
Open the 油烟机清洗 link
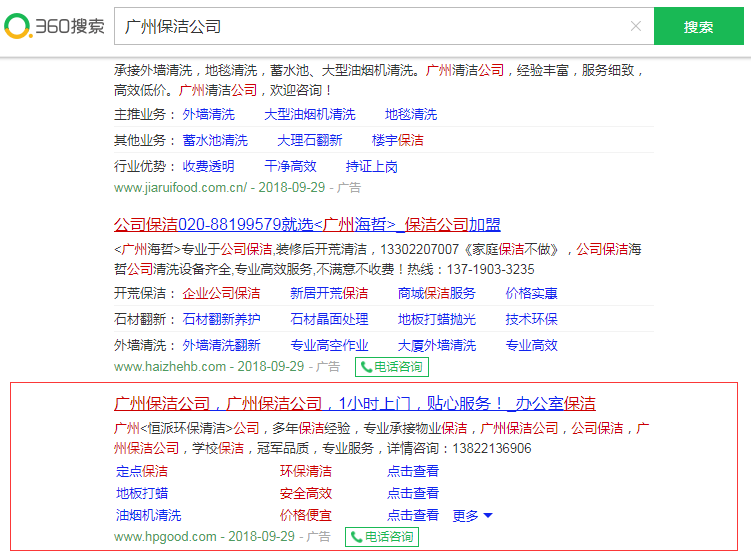(148, 515)
